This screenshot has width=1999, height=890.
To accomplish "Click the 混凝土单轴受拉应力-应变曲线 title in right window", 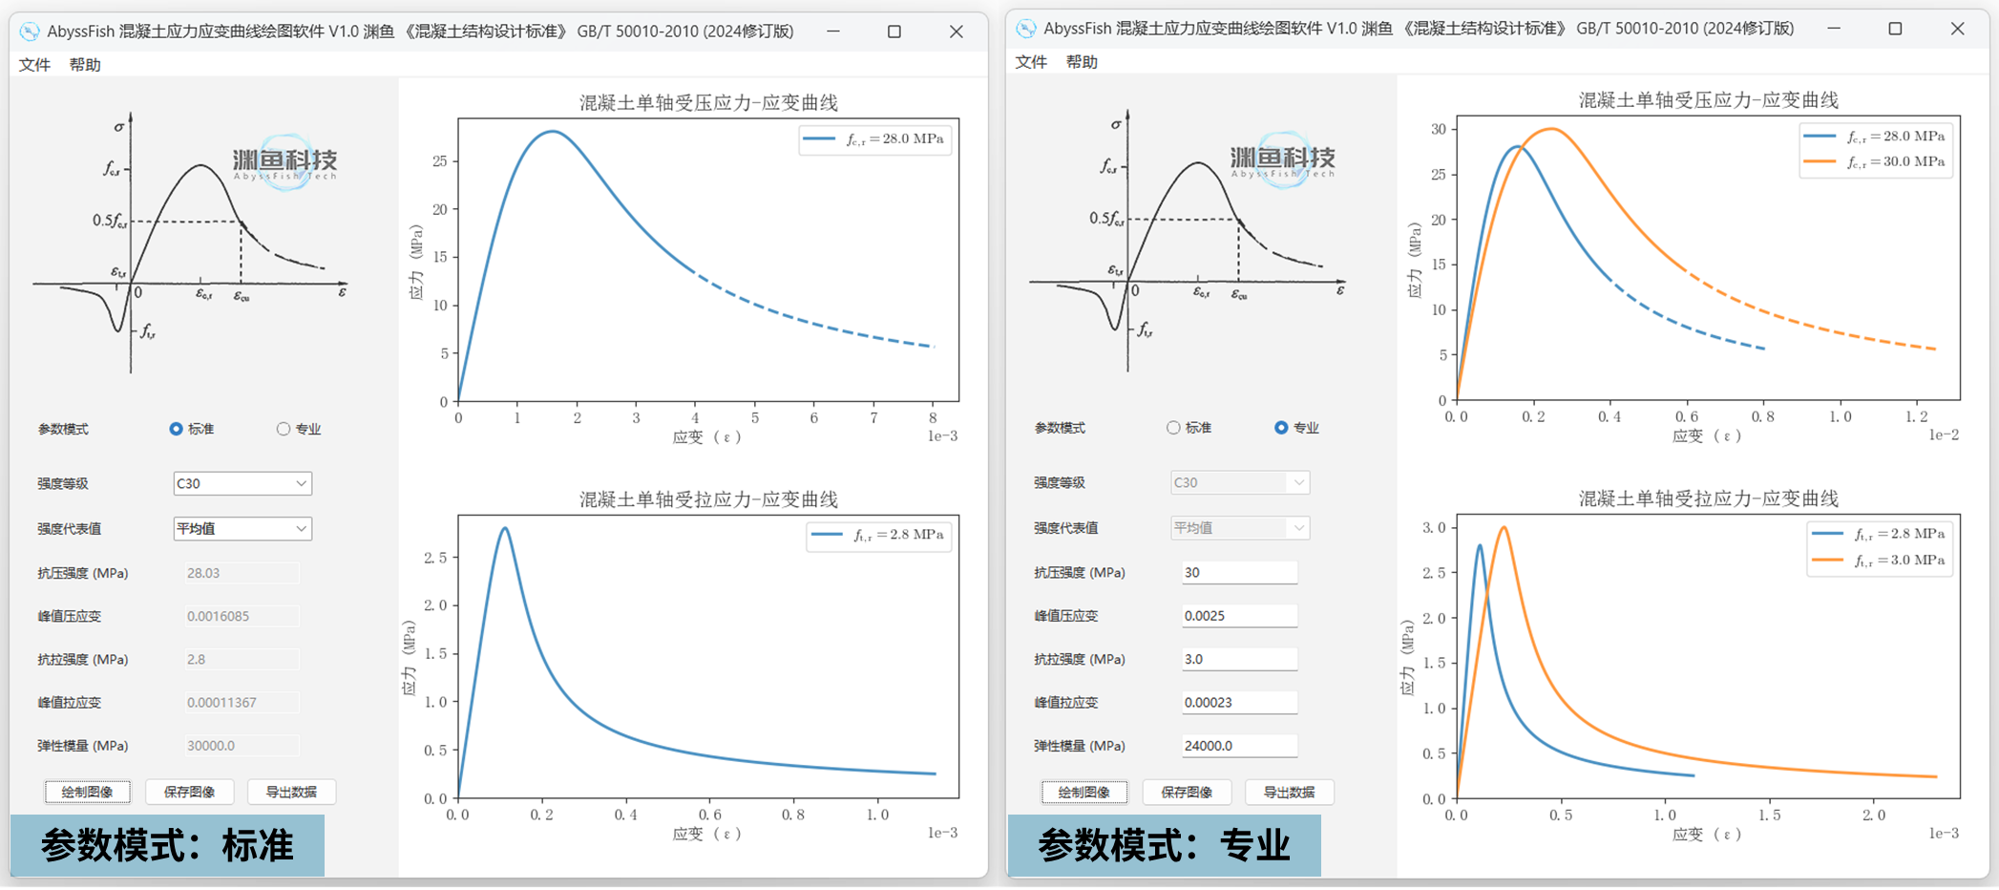I will click(1708, 498).
